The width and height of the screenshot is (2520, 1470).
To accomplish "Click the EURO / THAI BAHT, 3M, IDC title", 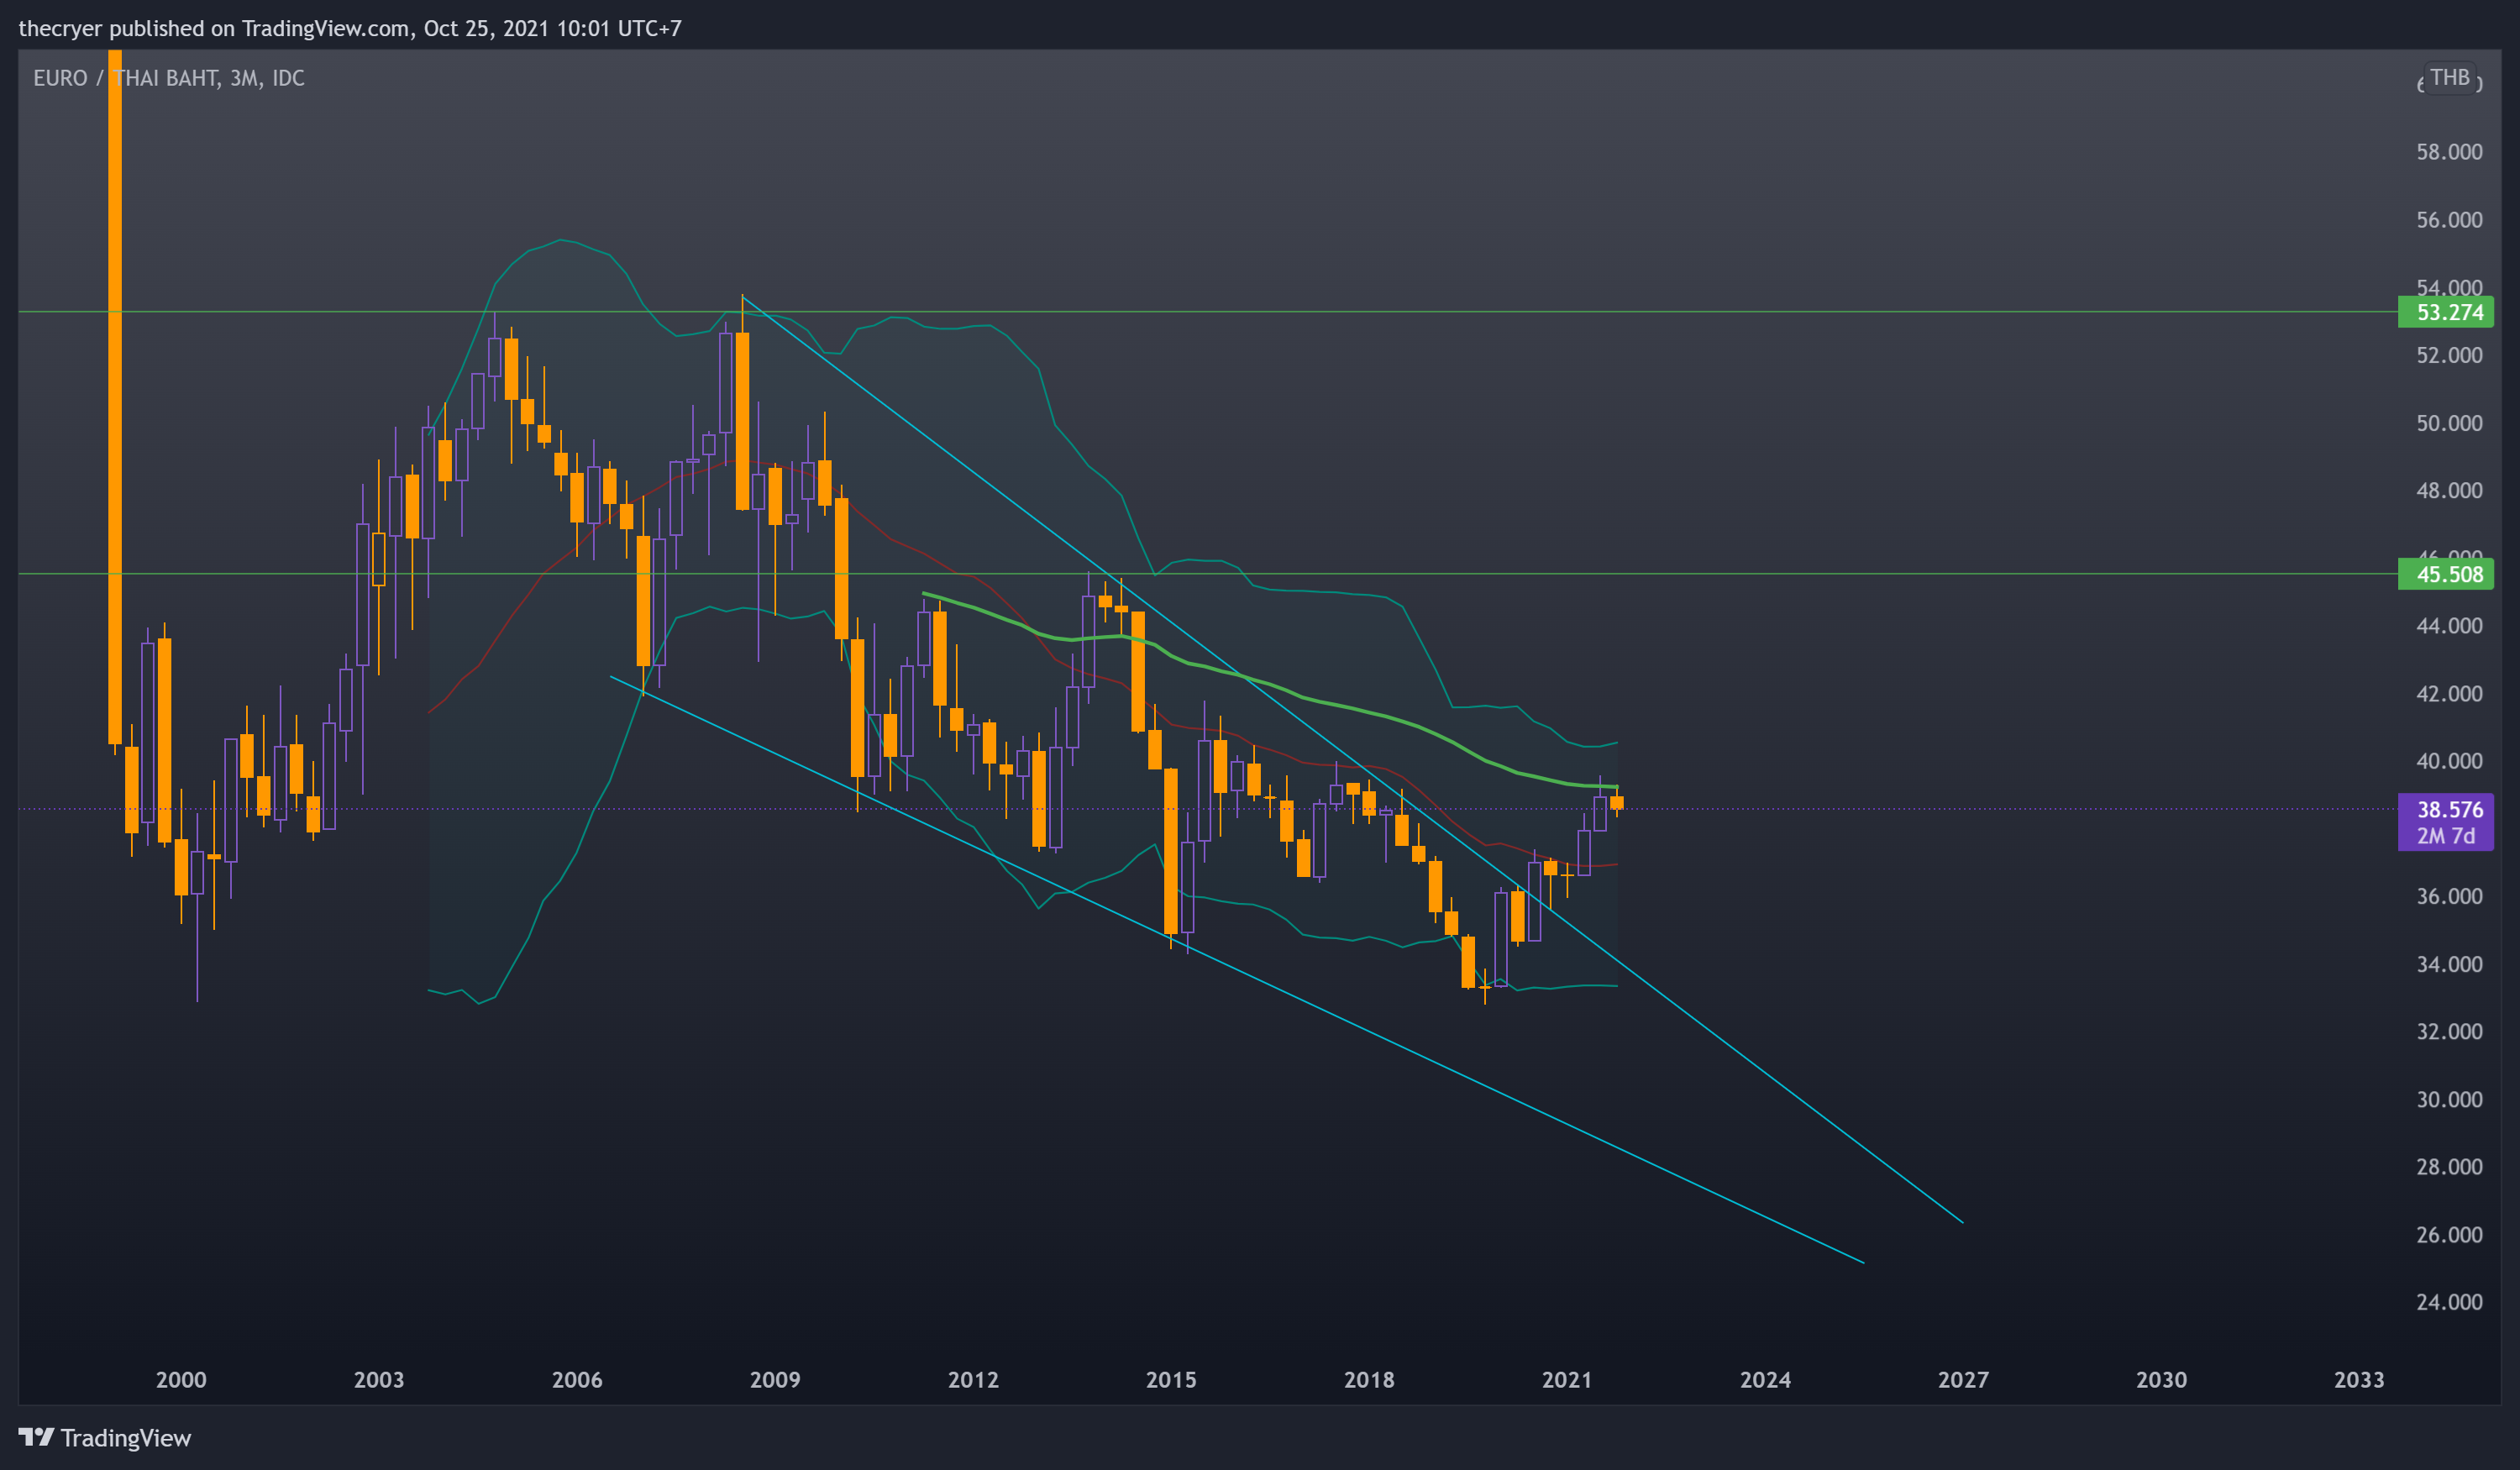I will 169,78.
